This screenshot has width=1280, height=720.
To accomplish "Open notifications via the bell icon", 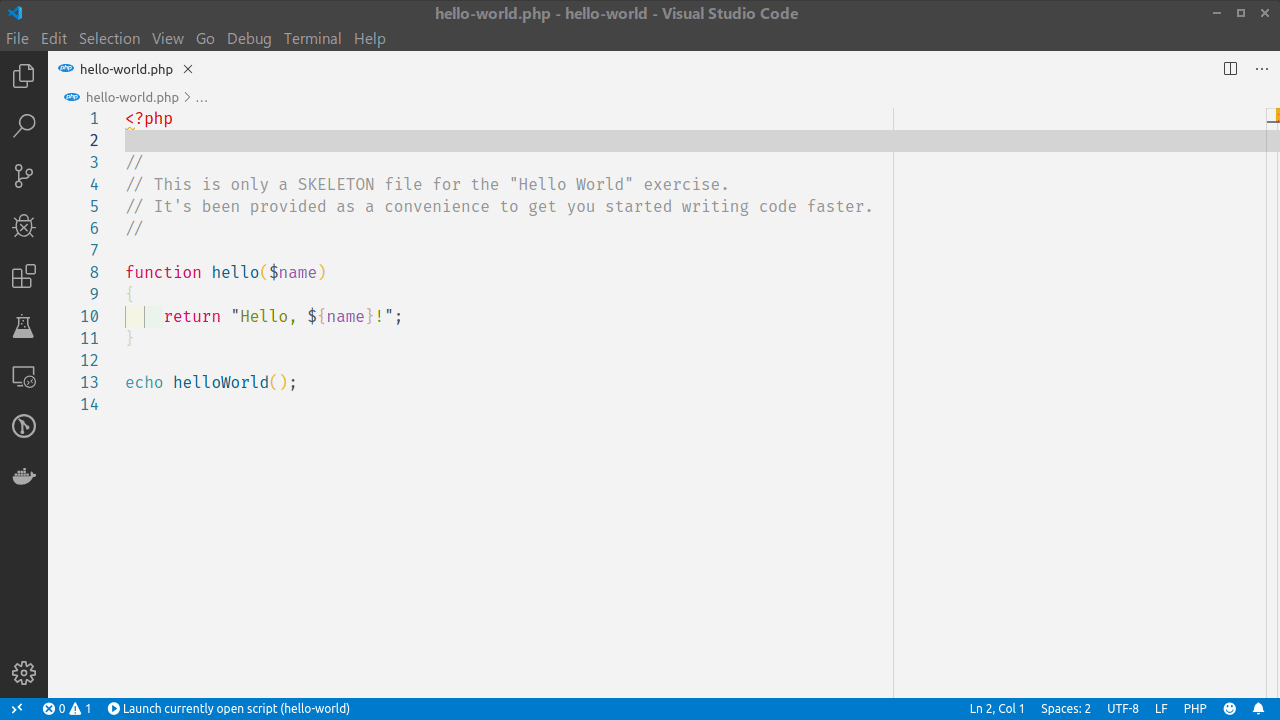I will (1260, 708).
